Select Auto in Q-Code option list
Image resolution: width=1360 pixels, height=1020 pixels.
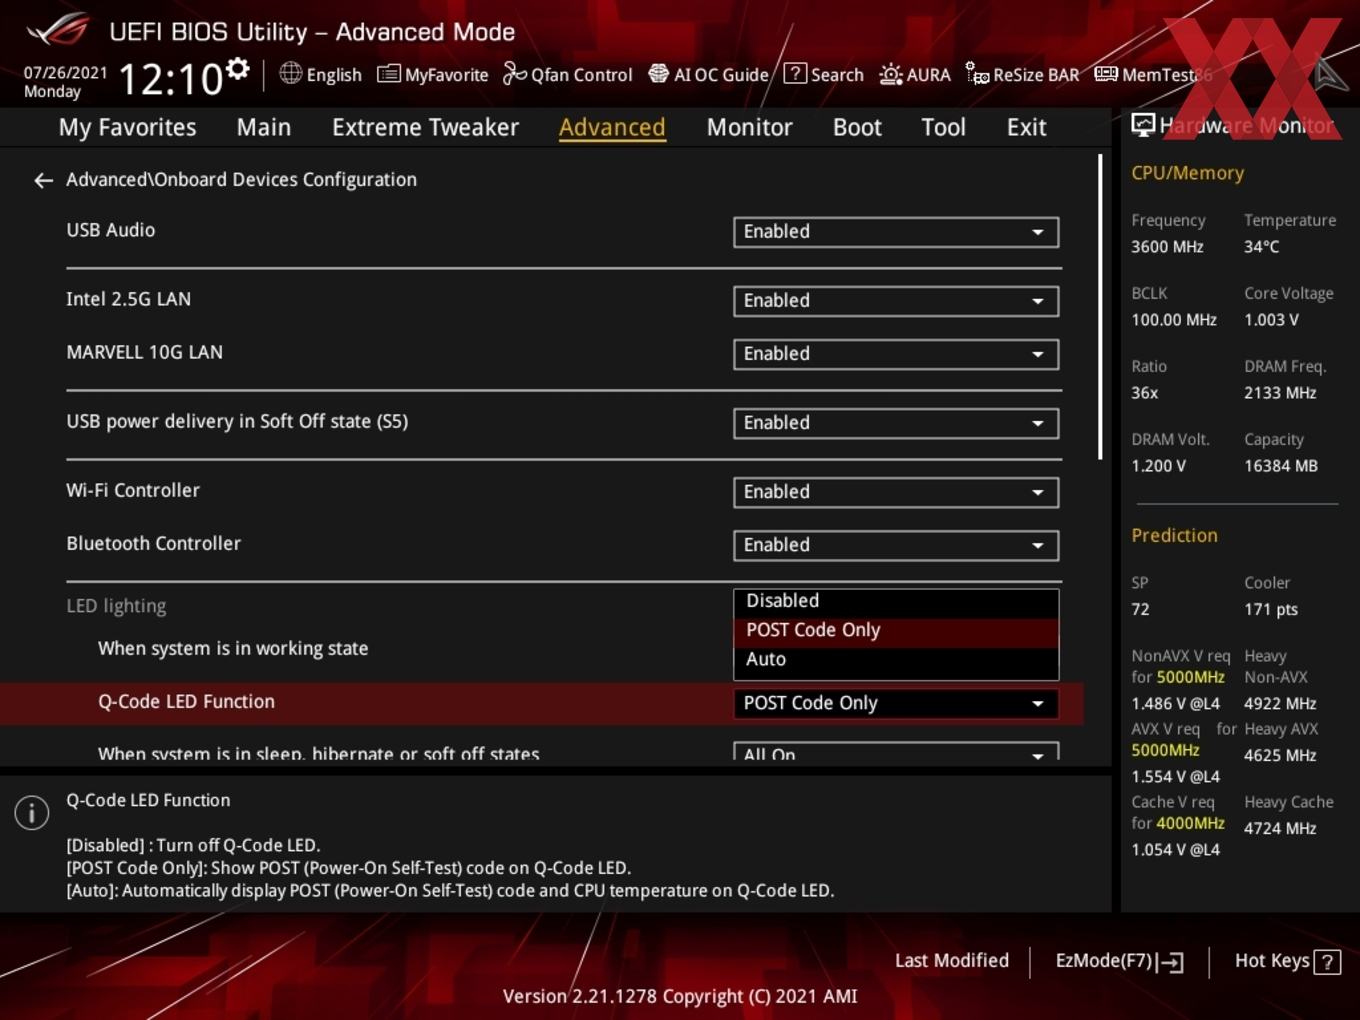pos(896,659)
